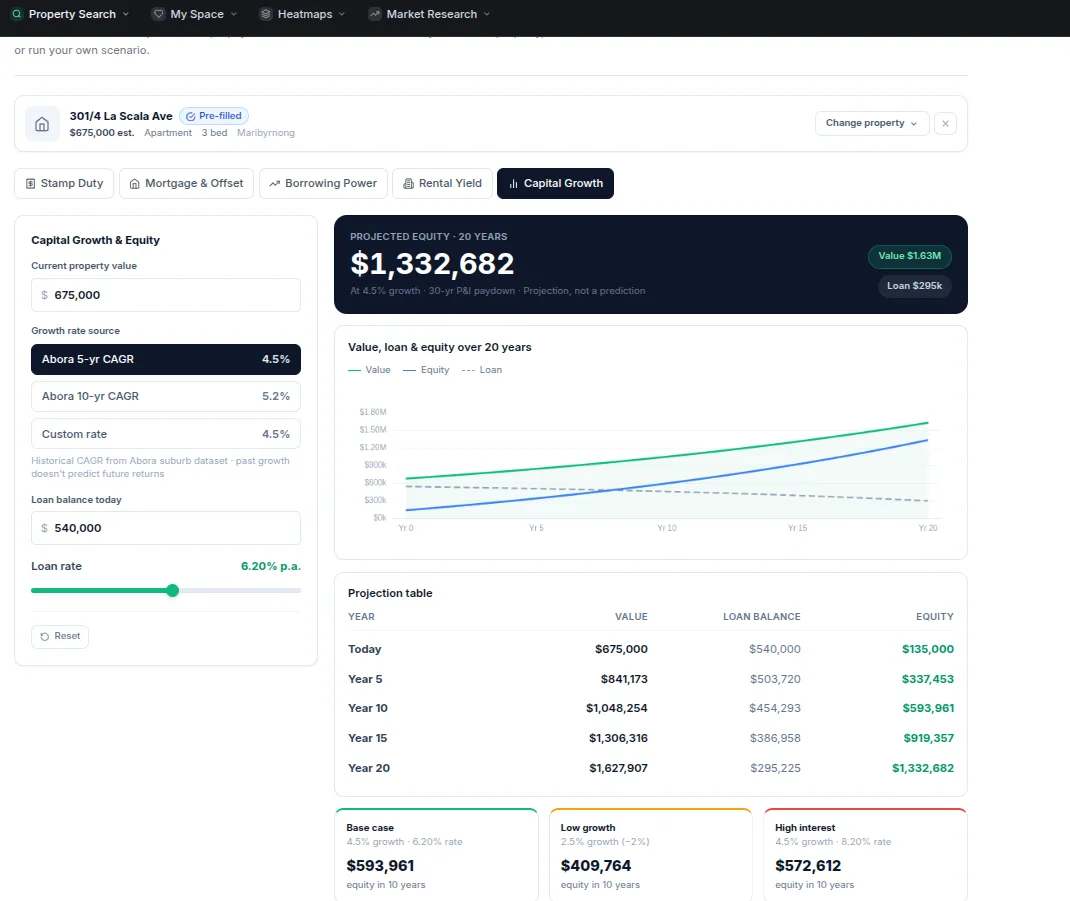This screenshot has height=901, width=1070.
Task: Click the Borrowing Power trend arrow icon
Action: 274,184
